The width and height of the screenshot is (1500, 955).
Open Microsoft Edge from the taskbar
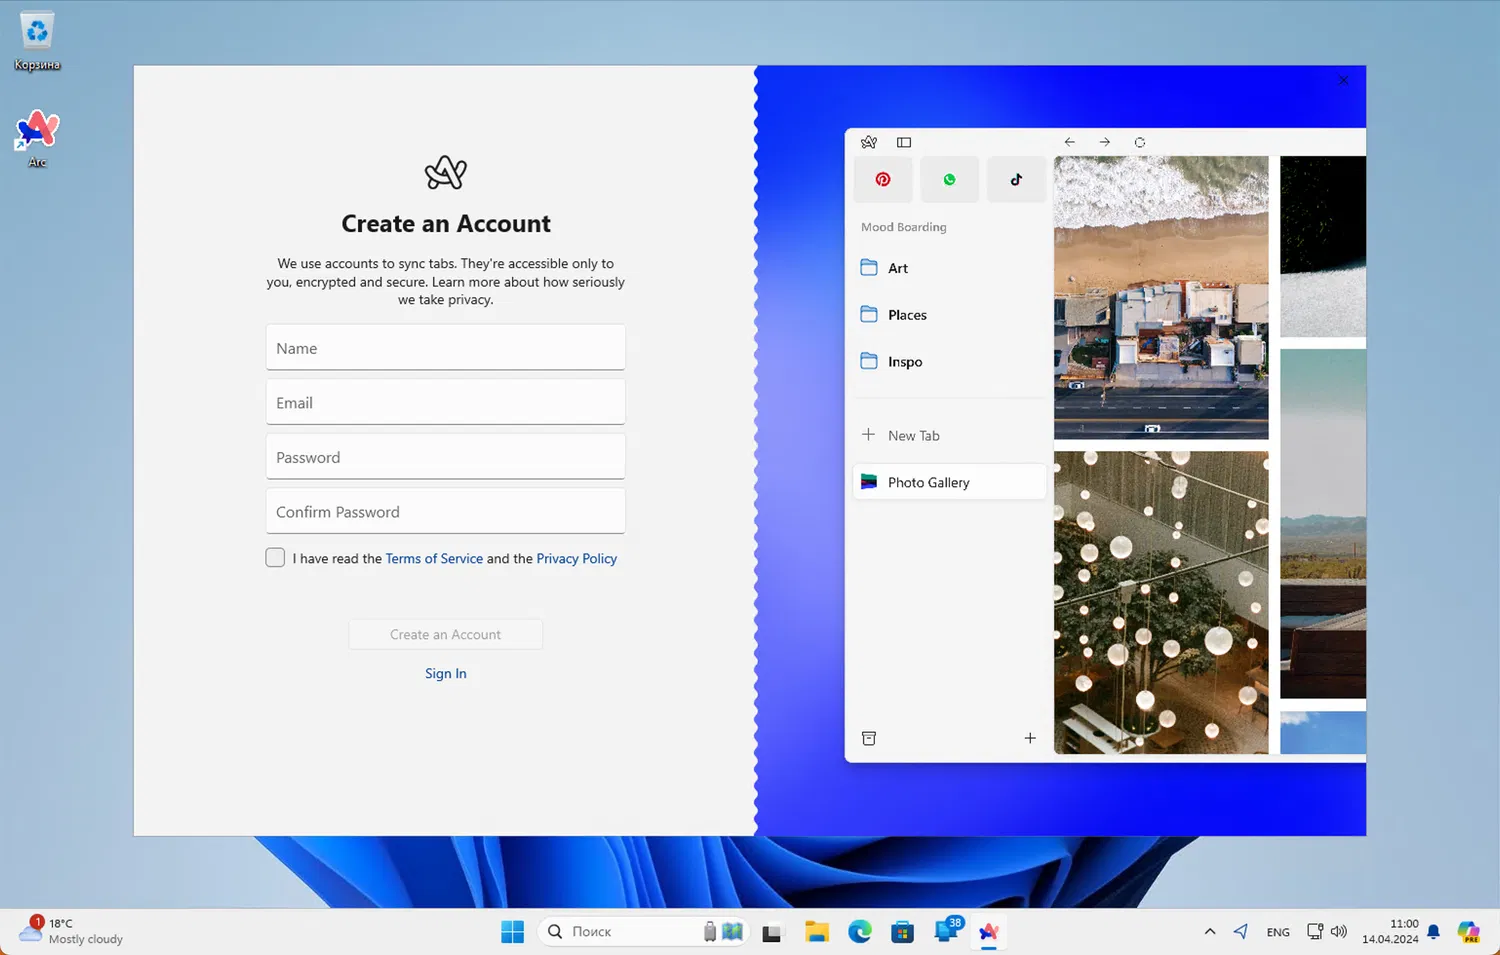point(860,932)
